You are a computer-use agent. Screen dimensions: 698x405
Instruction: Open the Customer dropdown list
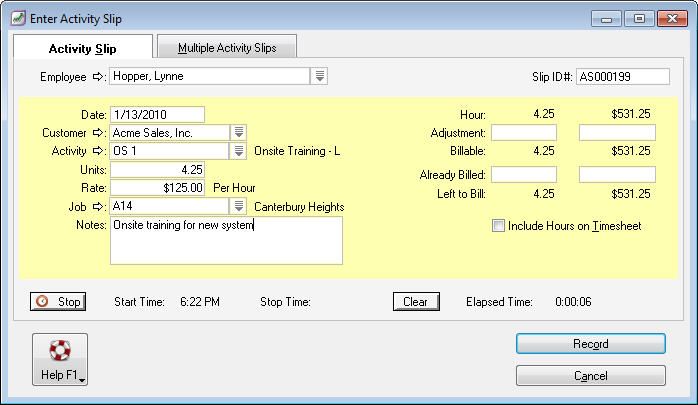click(x=239, y=132)
